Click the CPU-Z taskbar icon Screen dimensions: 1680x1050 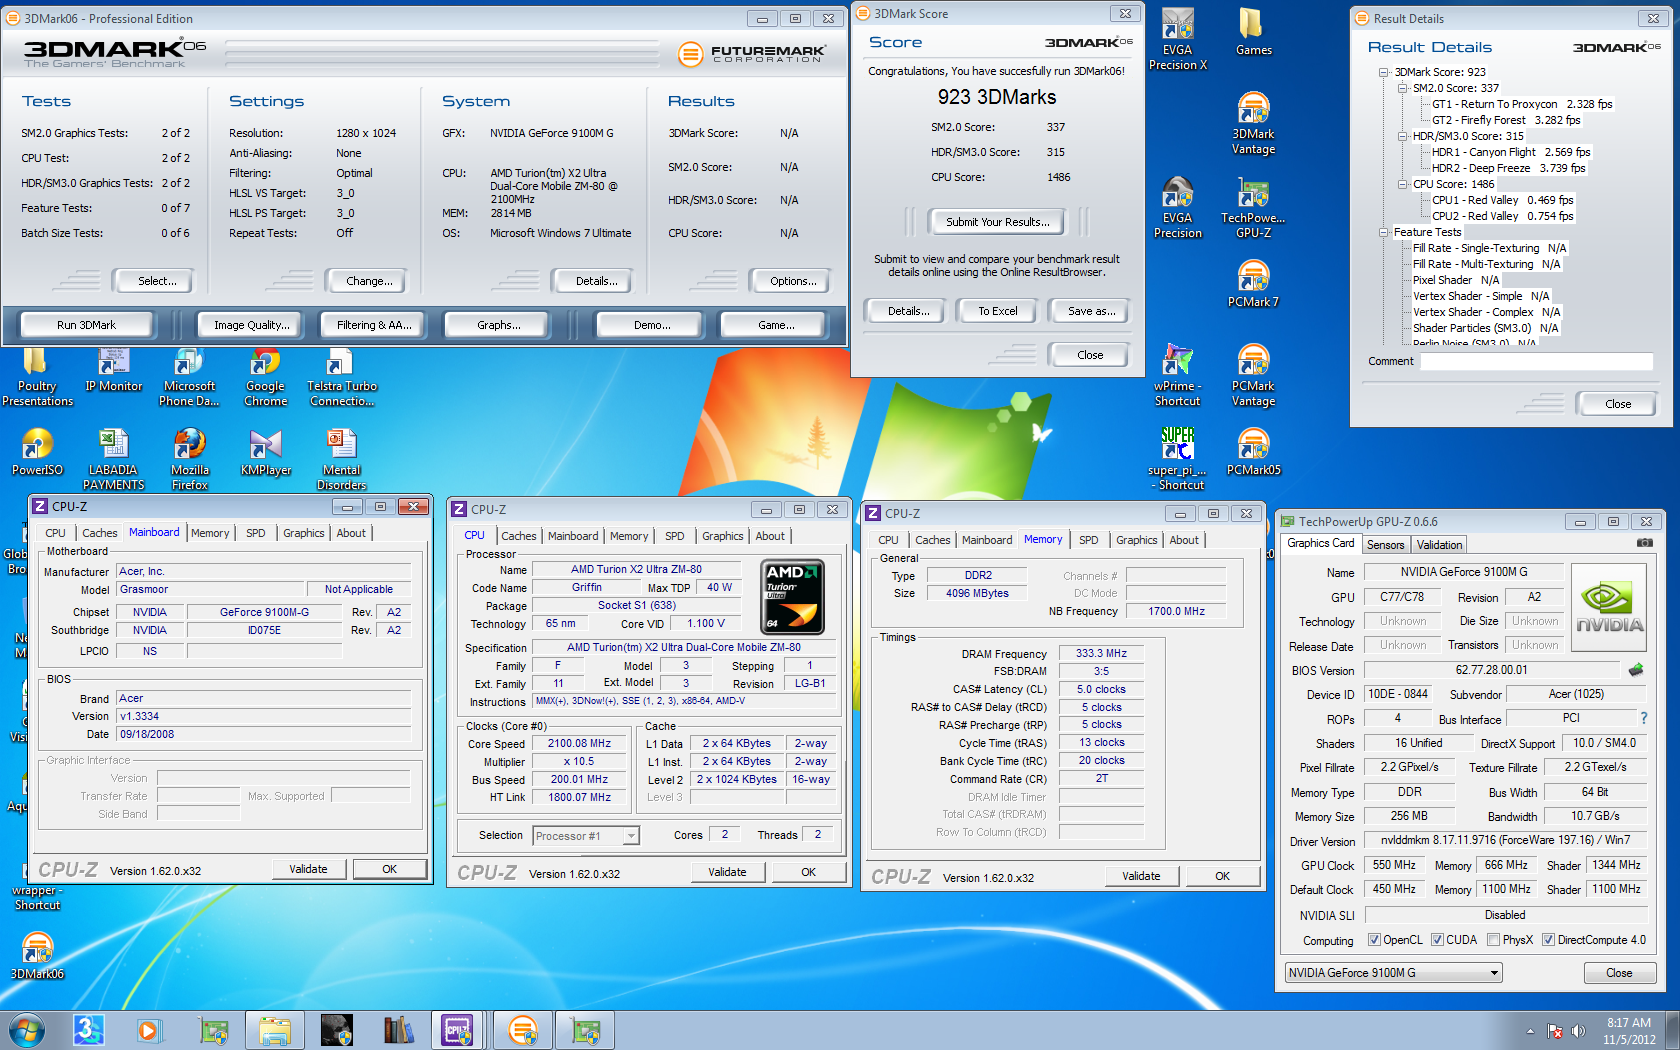(458, 1030)
